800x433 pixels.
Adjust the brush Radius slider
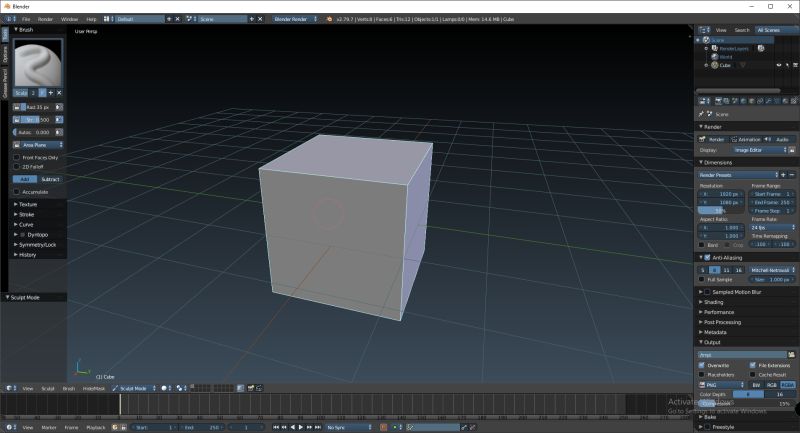[38, 108]
